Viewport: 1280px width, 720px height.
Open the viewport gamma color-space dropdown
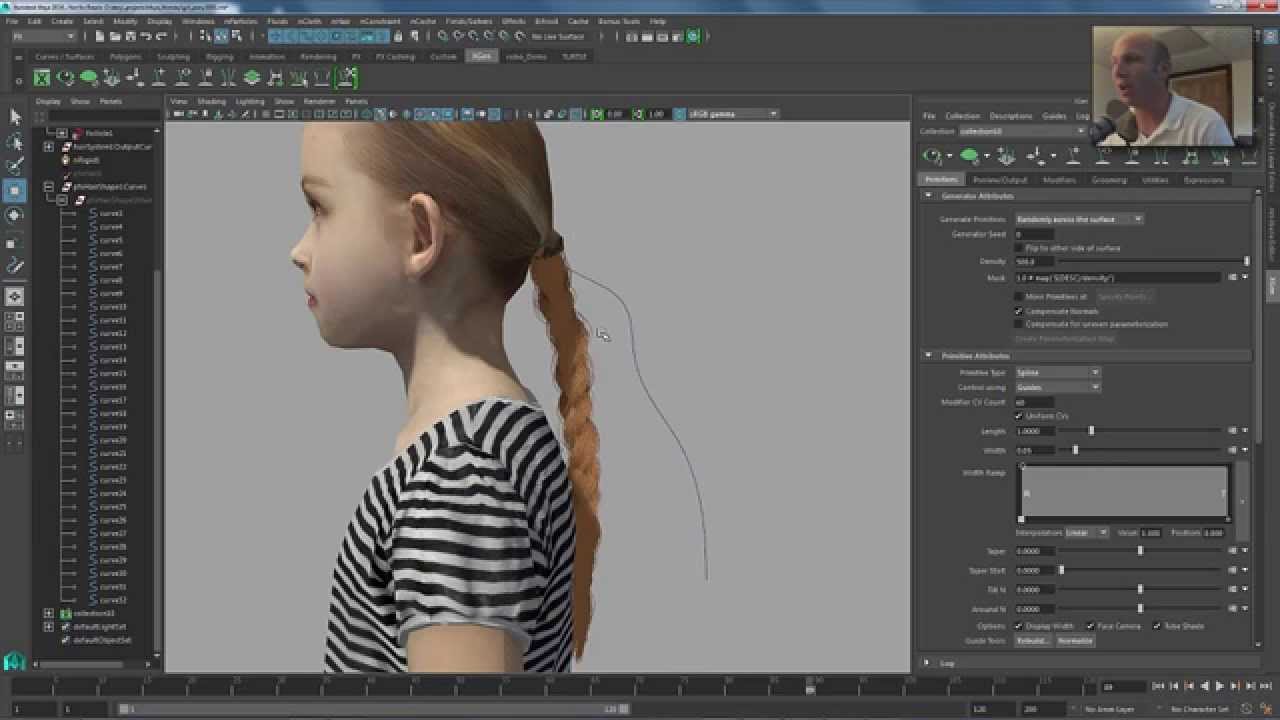(x=733, y=114)
